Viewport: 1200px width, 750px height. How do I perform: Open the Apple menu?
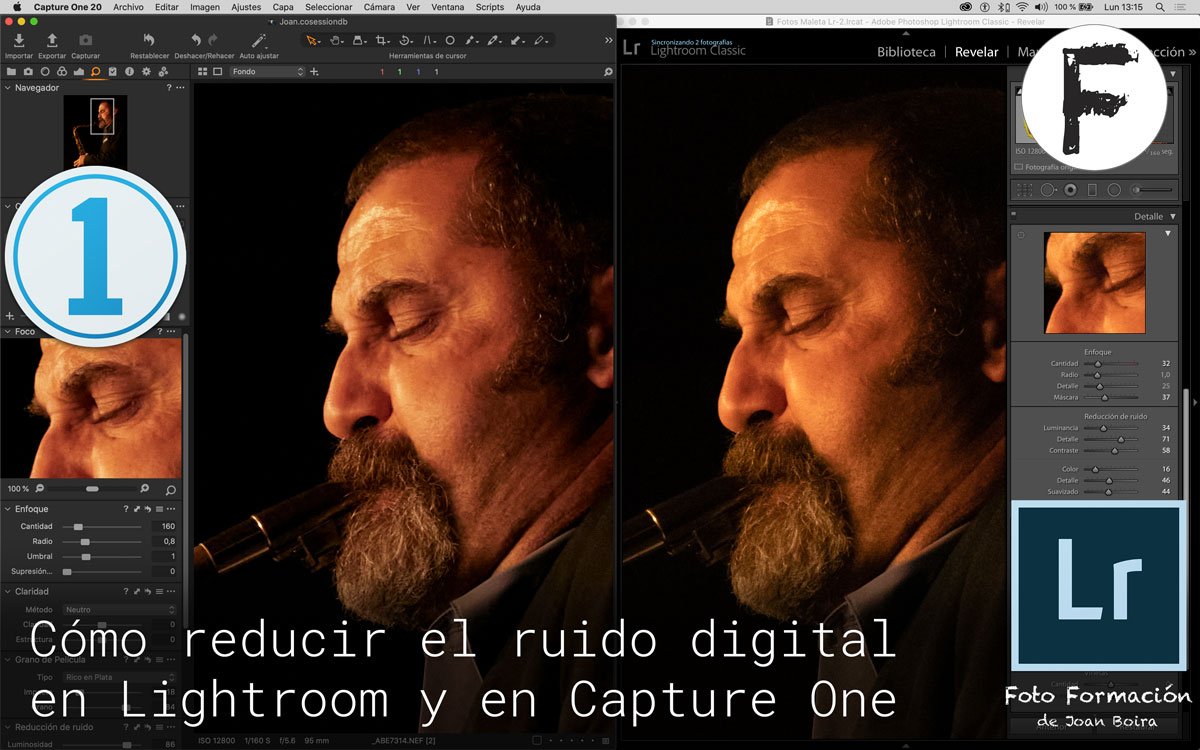(17, 7)
